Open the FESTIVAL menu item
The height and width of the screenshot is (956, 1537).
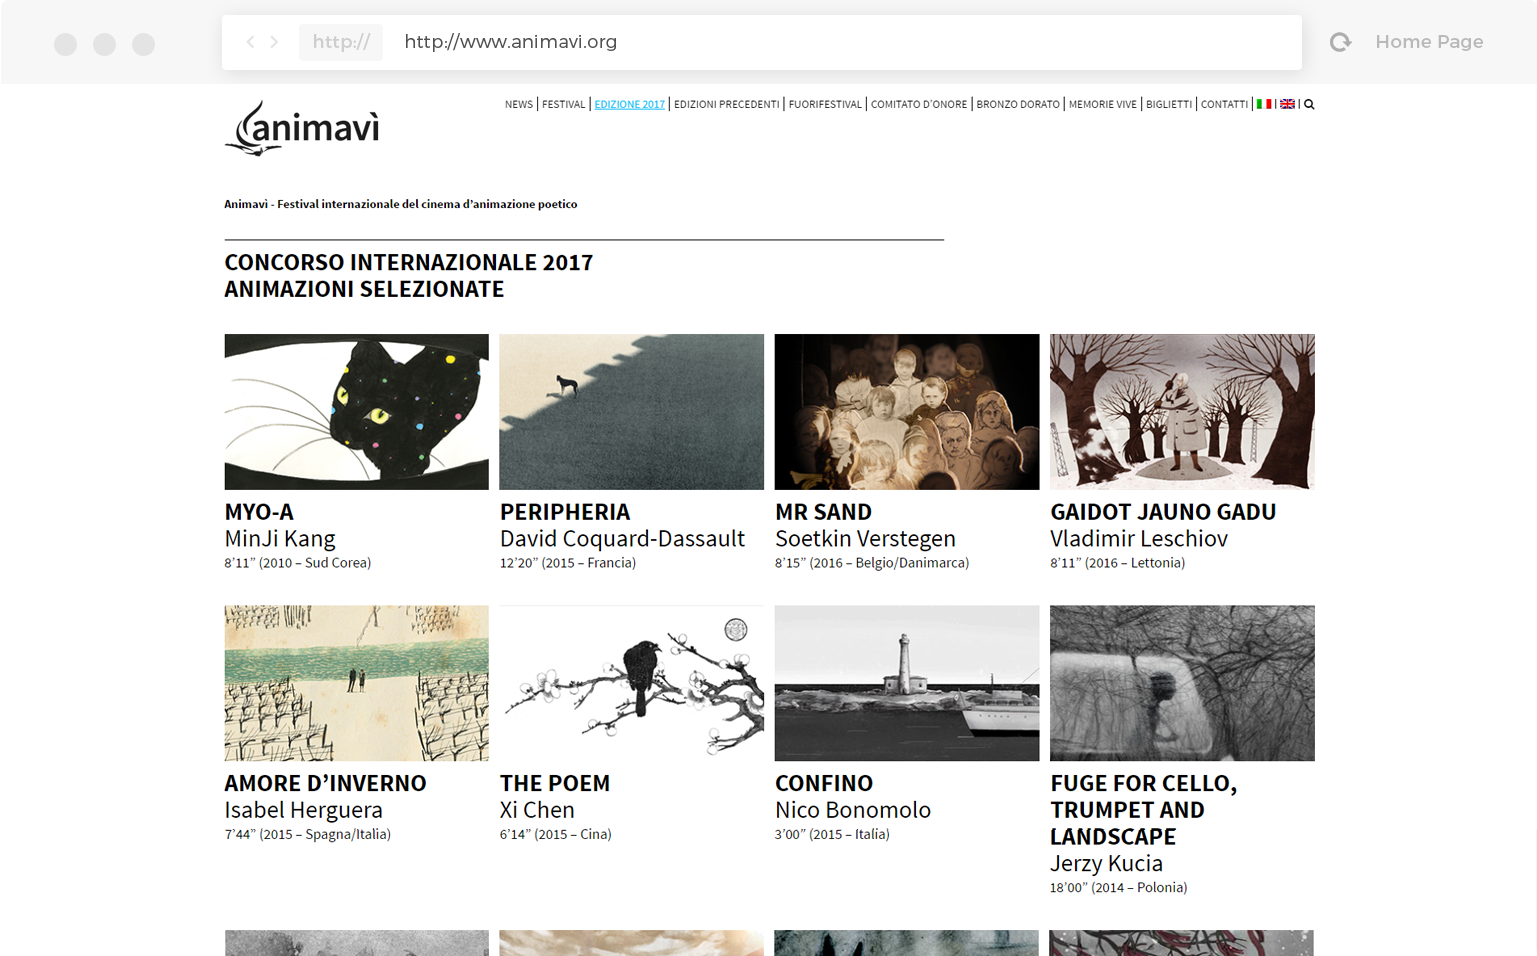click(563, 104)
